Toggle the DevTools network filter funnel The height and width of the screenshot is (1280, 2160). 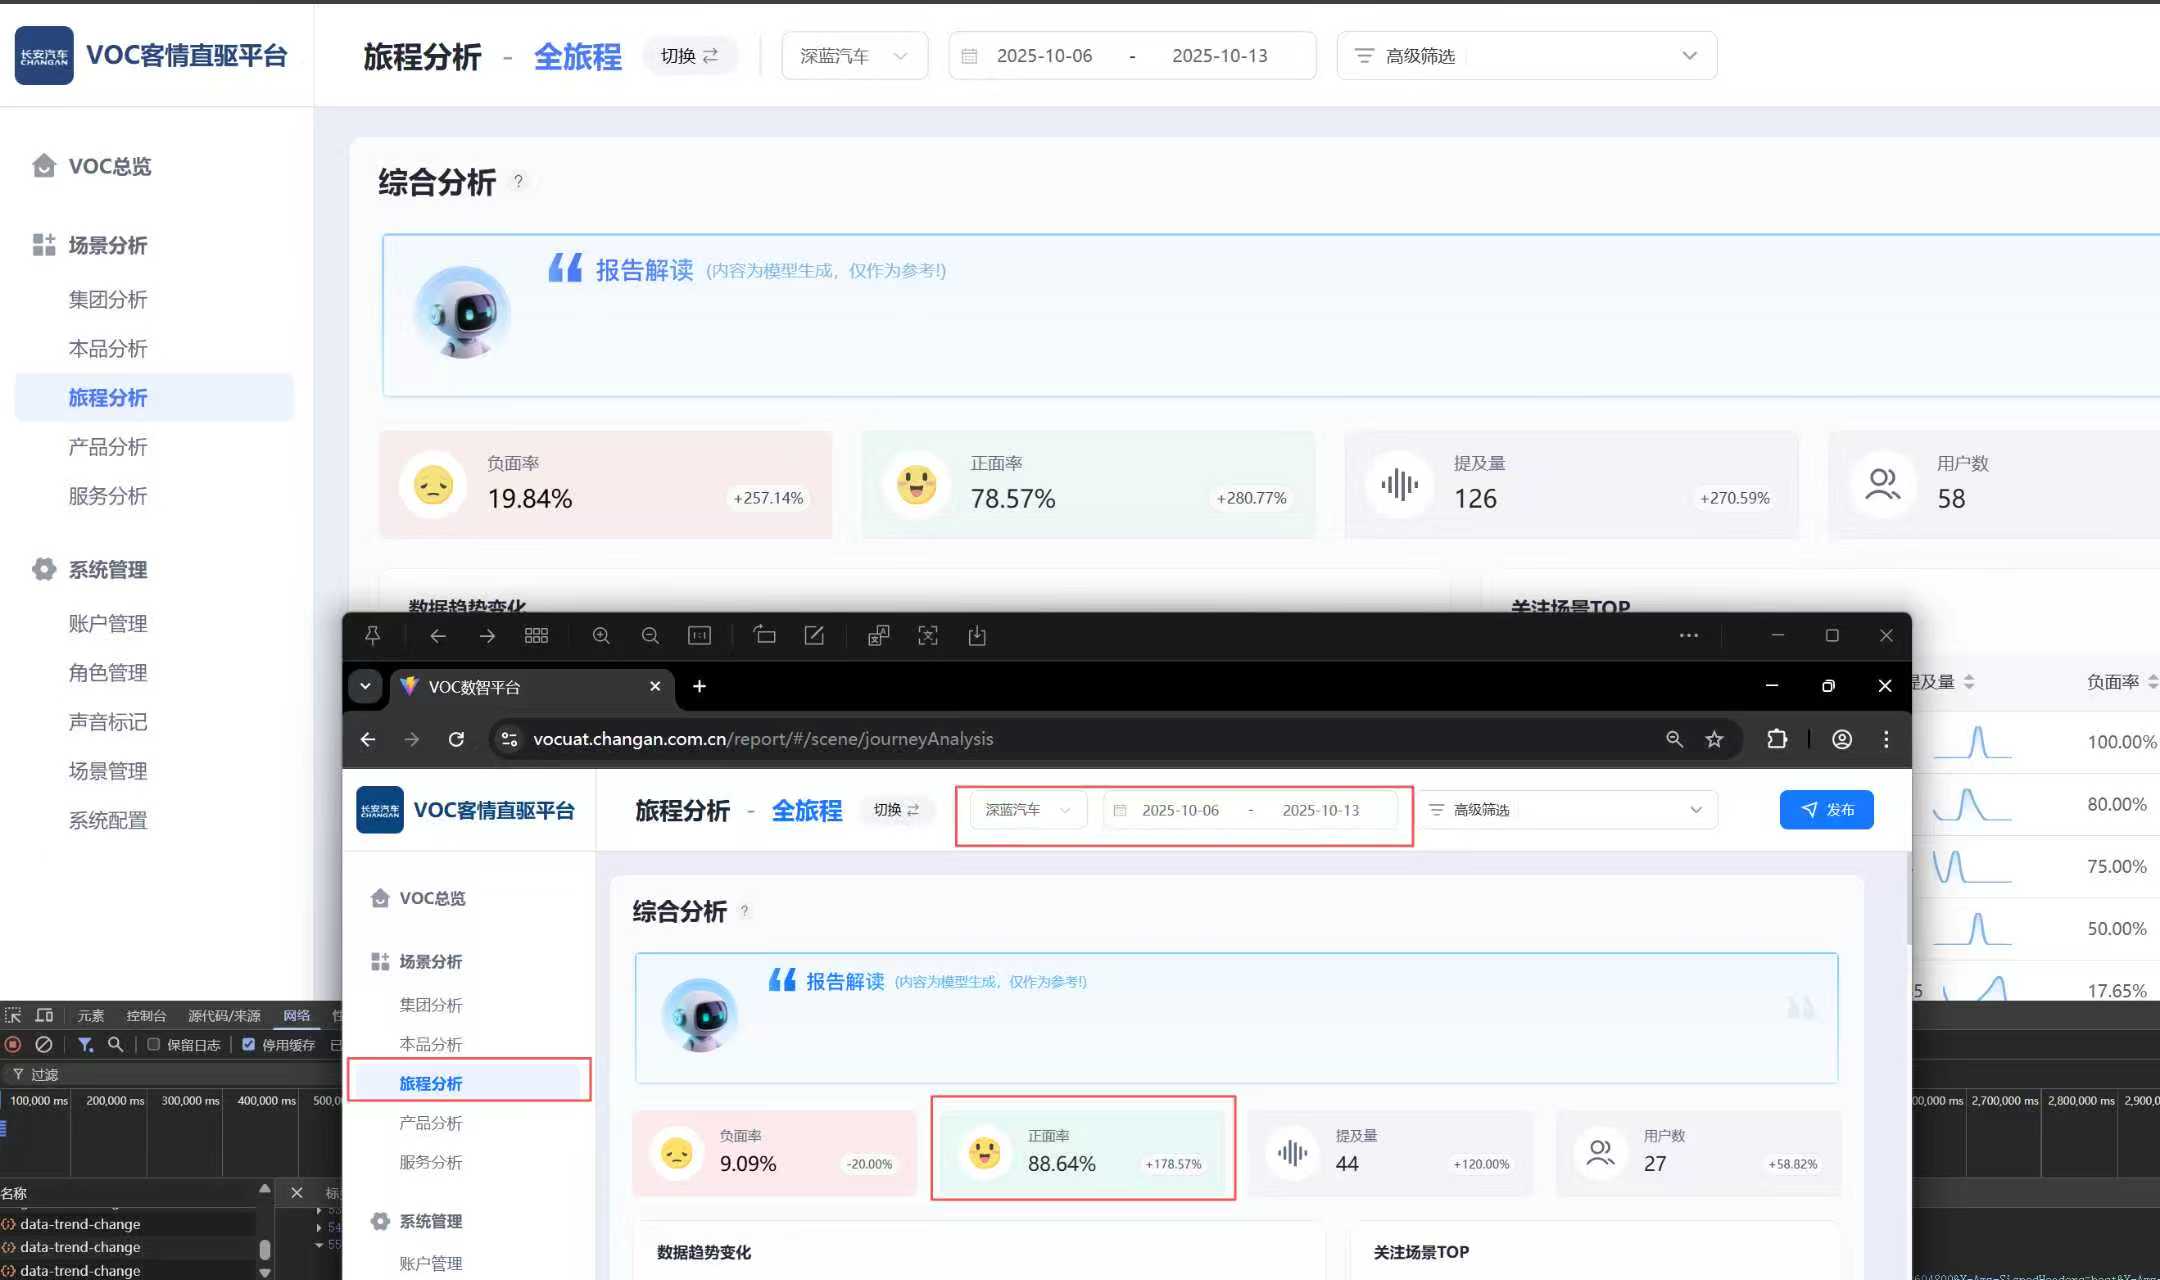[85, 1044]
